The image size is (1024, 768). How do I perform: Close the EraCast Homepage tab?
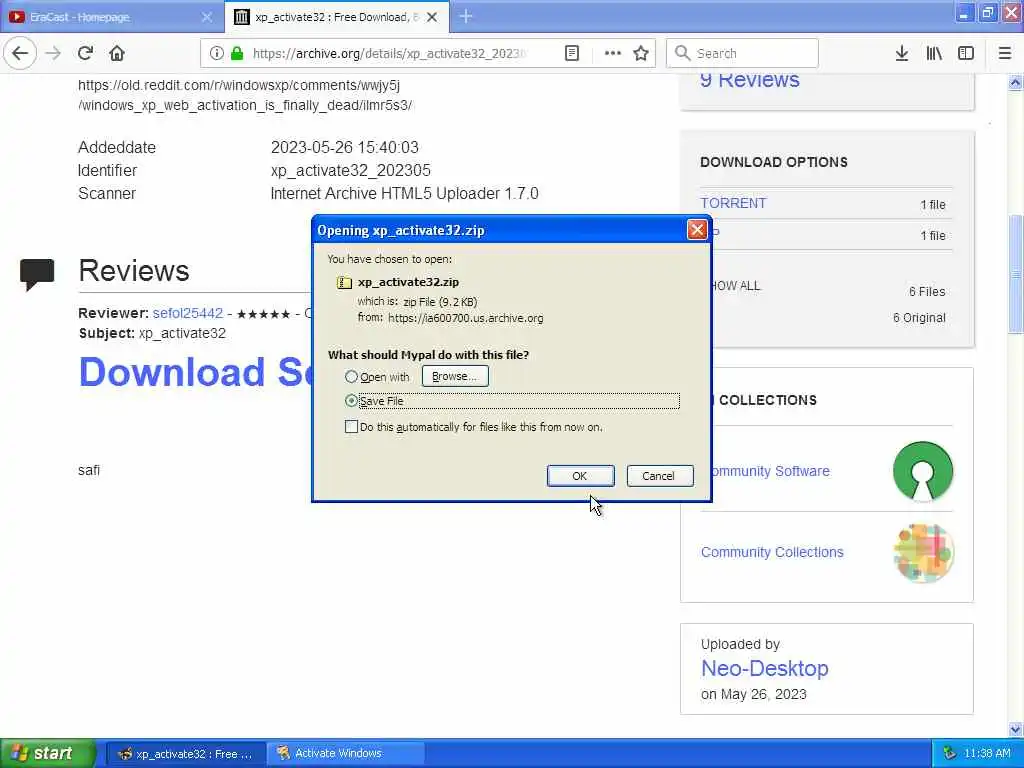207,17
